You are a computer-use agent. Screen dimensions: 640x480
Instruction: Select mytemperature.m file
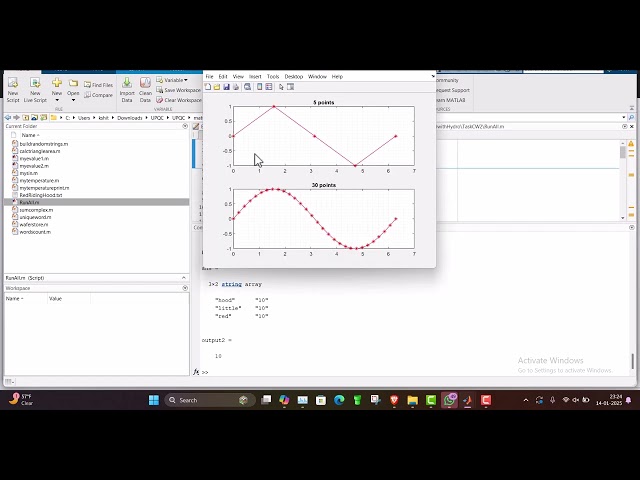tap(39, 180)
